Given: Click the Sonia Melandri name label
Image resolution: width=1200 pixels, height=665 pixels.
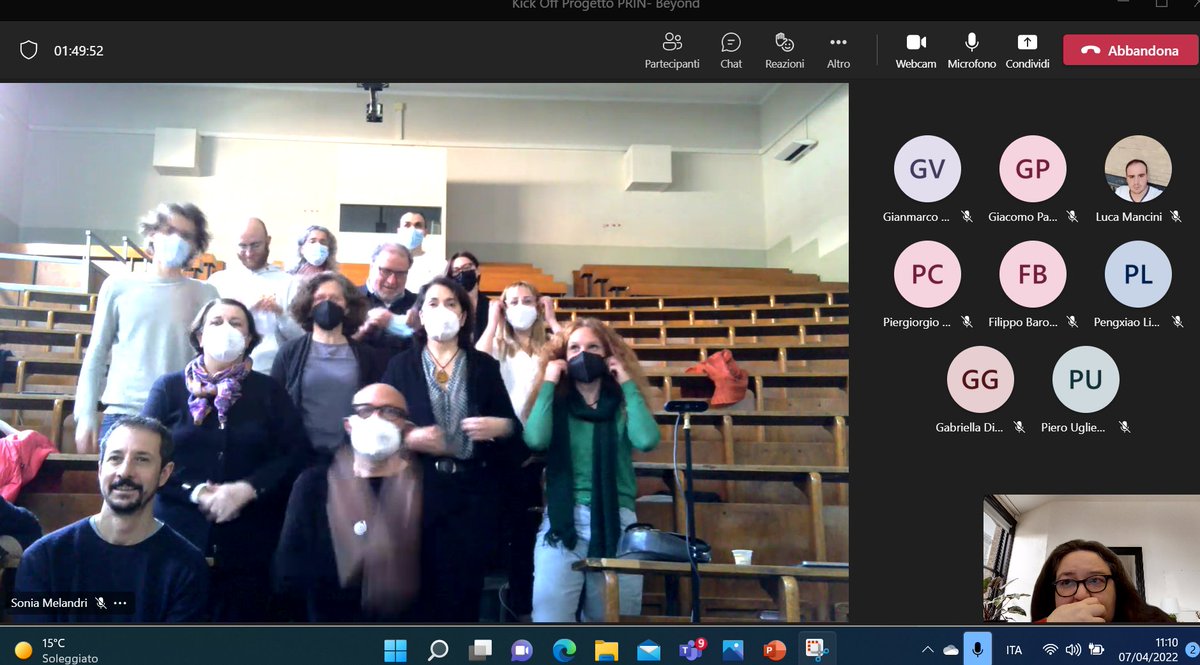Looking at the screenshot, I should (50, 603).
